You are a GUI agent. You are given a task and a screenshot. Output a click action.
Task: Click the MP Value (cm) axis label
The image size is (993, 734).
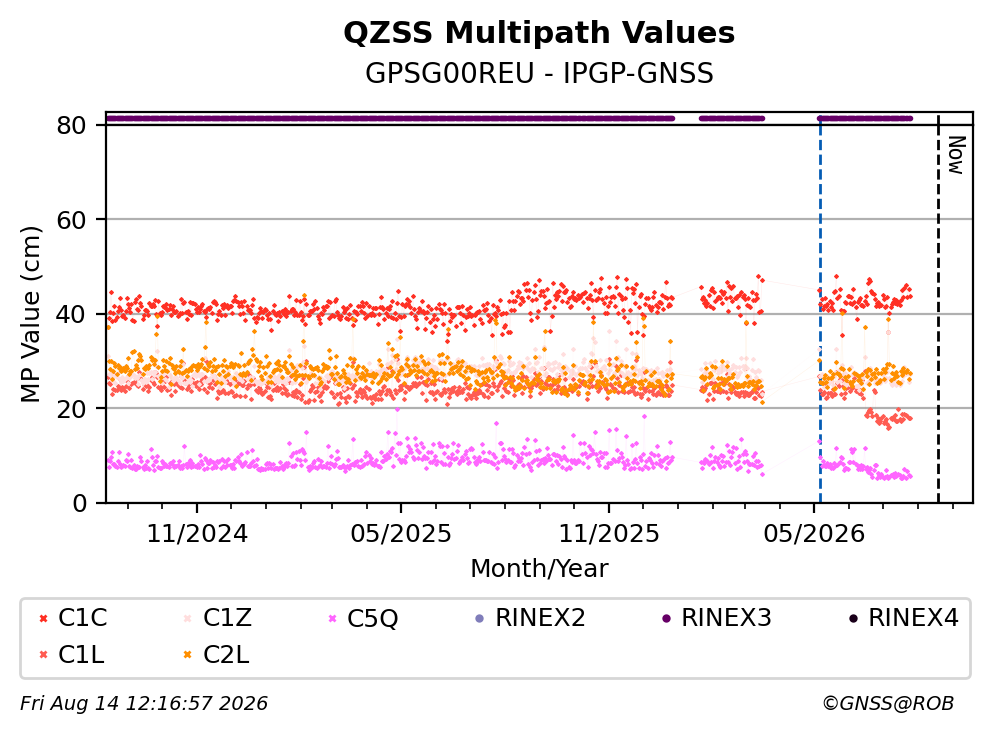[x=30, y=314]
